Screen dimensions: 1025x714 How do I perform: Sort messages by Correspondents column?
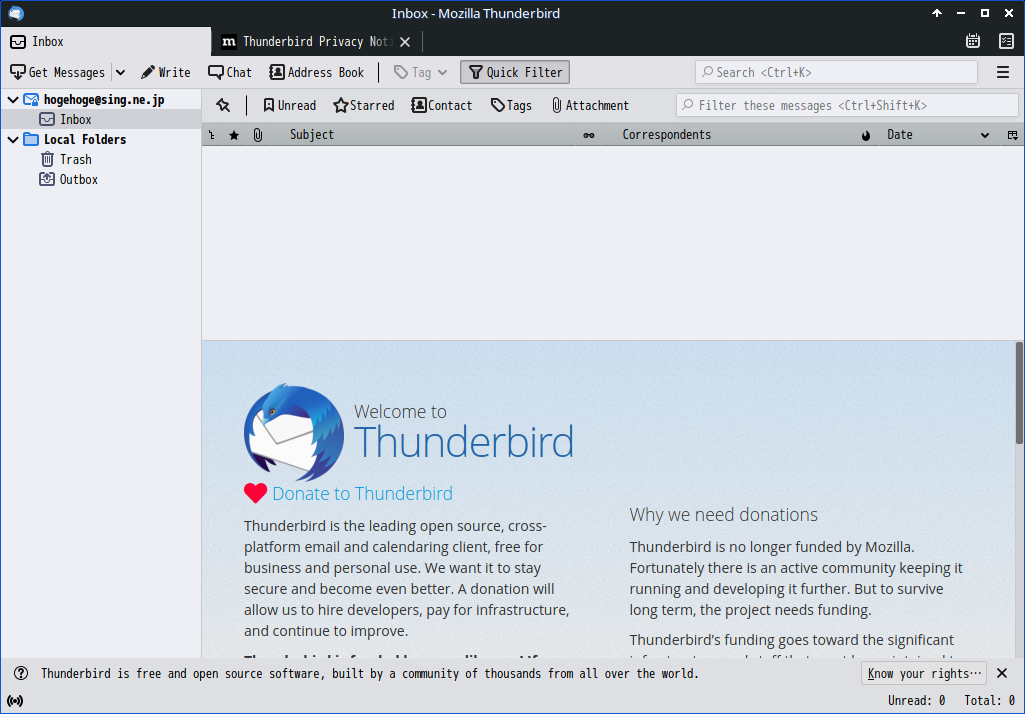[x=728, y=135]
